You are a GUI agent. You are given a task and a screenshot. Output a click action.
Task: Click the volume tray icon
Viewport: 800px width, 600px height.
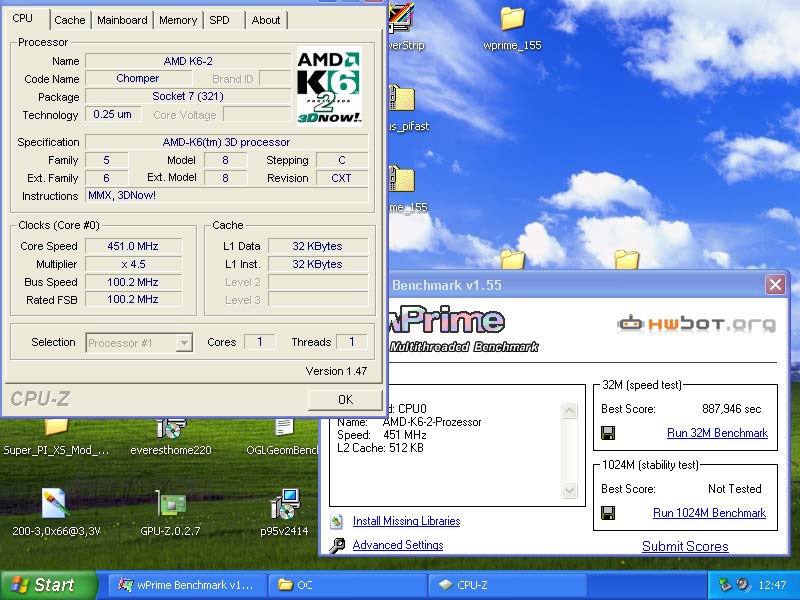click(x=743, y=585)
